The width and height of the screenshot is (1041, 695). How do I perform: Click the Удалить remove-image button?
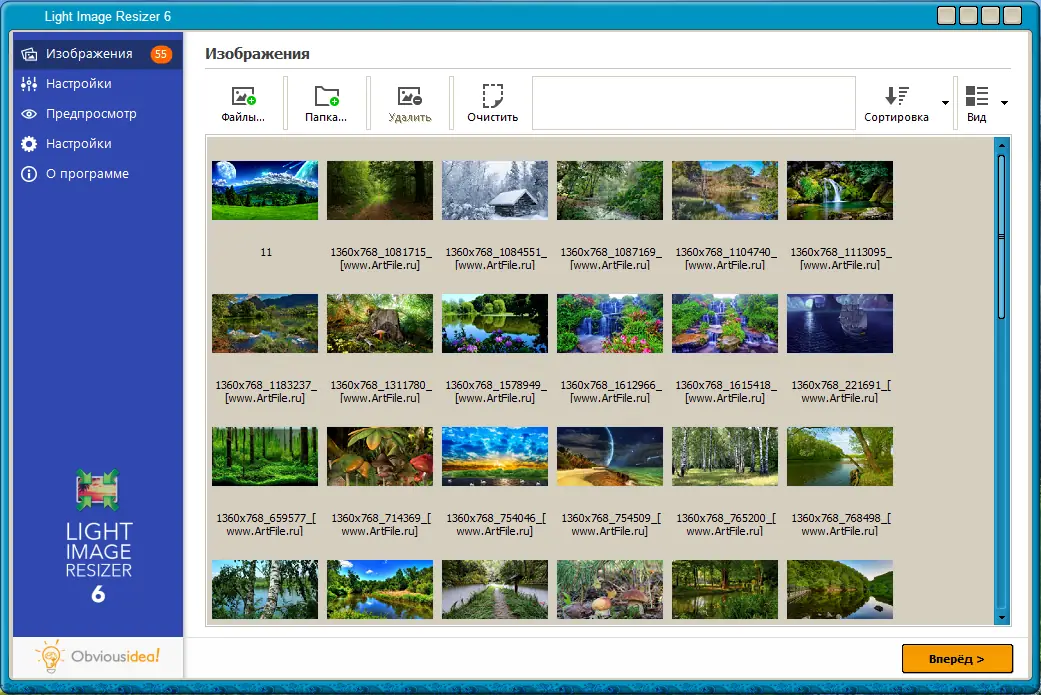click(x=410, y=103)
